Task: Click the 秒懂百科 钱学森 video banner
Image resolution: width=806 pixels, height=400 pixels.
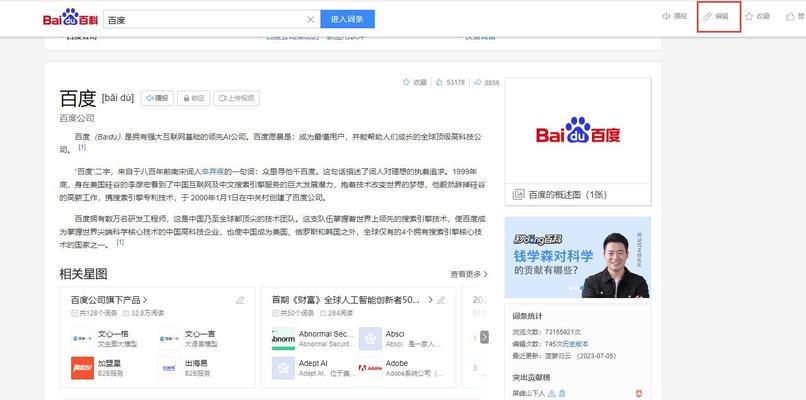Action: [578, 257]
